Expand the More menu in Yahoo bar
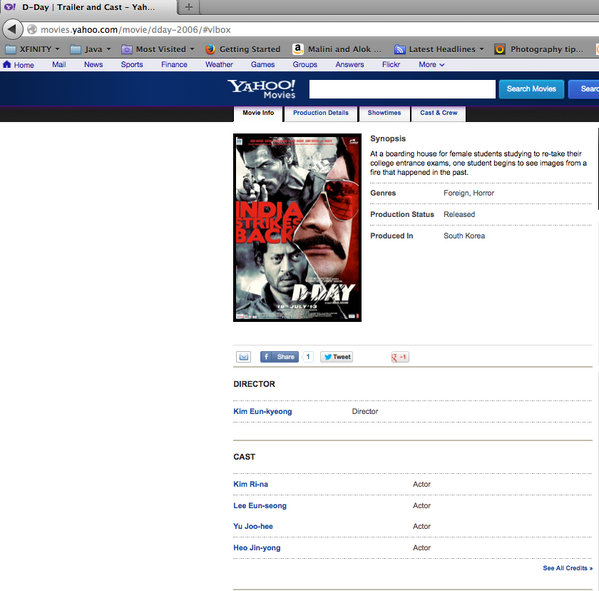The image size is (599, 591). coord(431,65)
